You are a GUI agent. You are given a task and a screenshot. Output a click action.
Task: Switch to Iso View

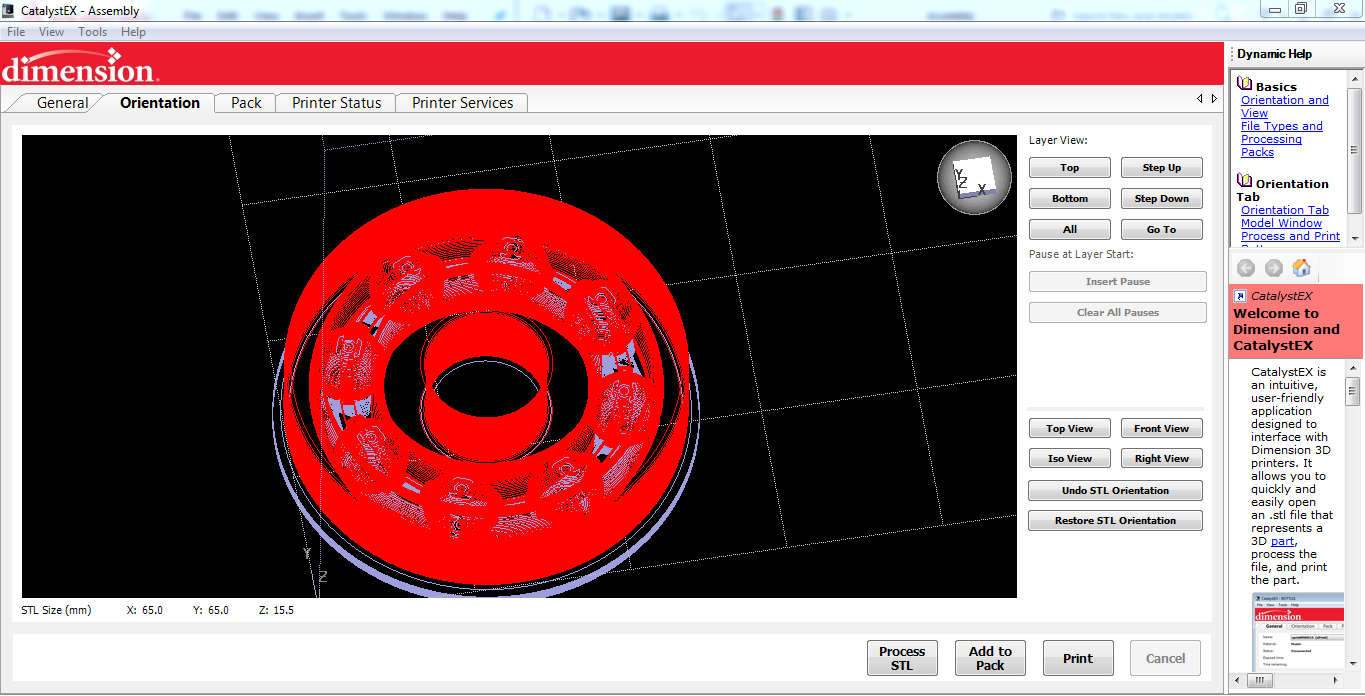click(1070, 459)
